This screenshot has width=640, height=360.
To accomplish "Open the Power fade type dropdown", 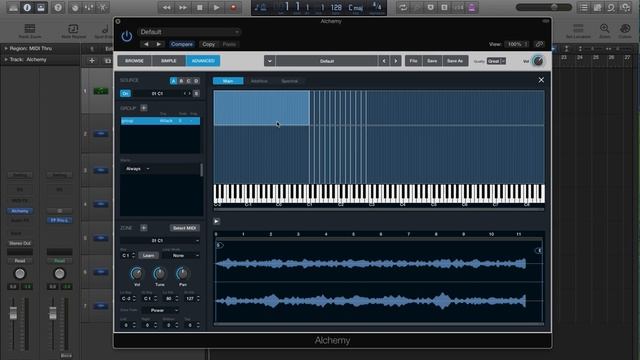I will (160, 310).
